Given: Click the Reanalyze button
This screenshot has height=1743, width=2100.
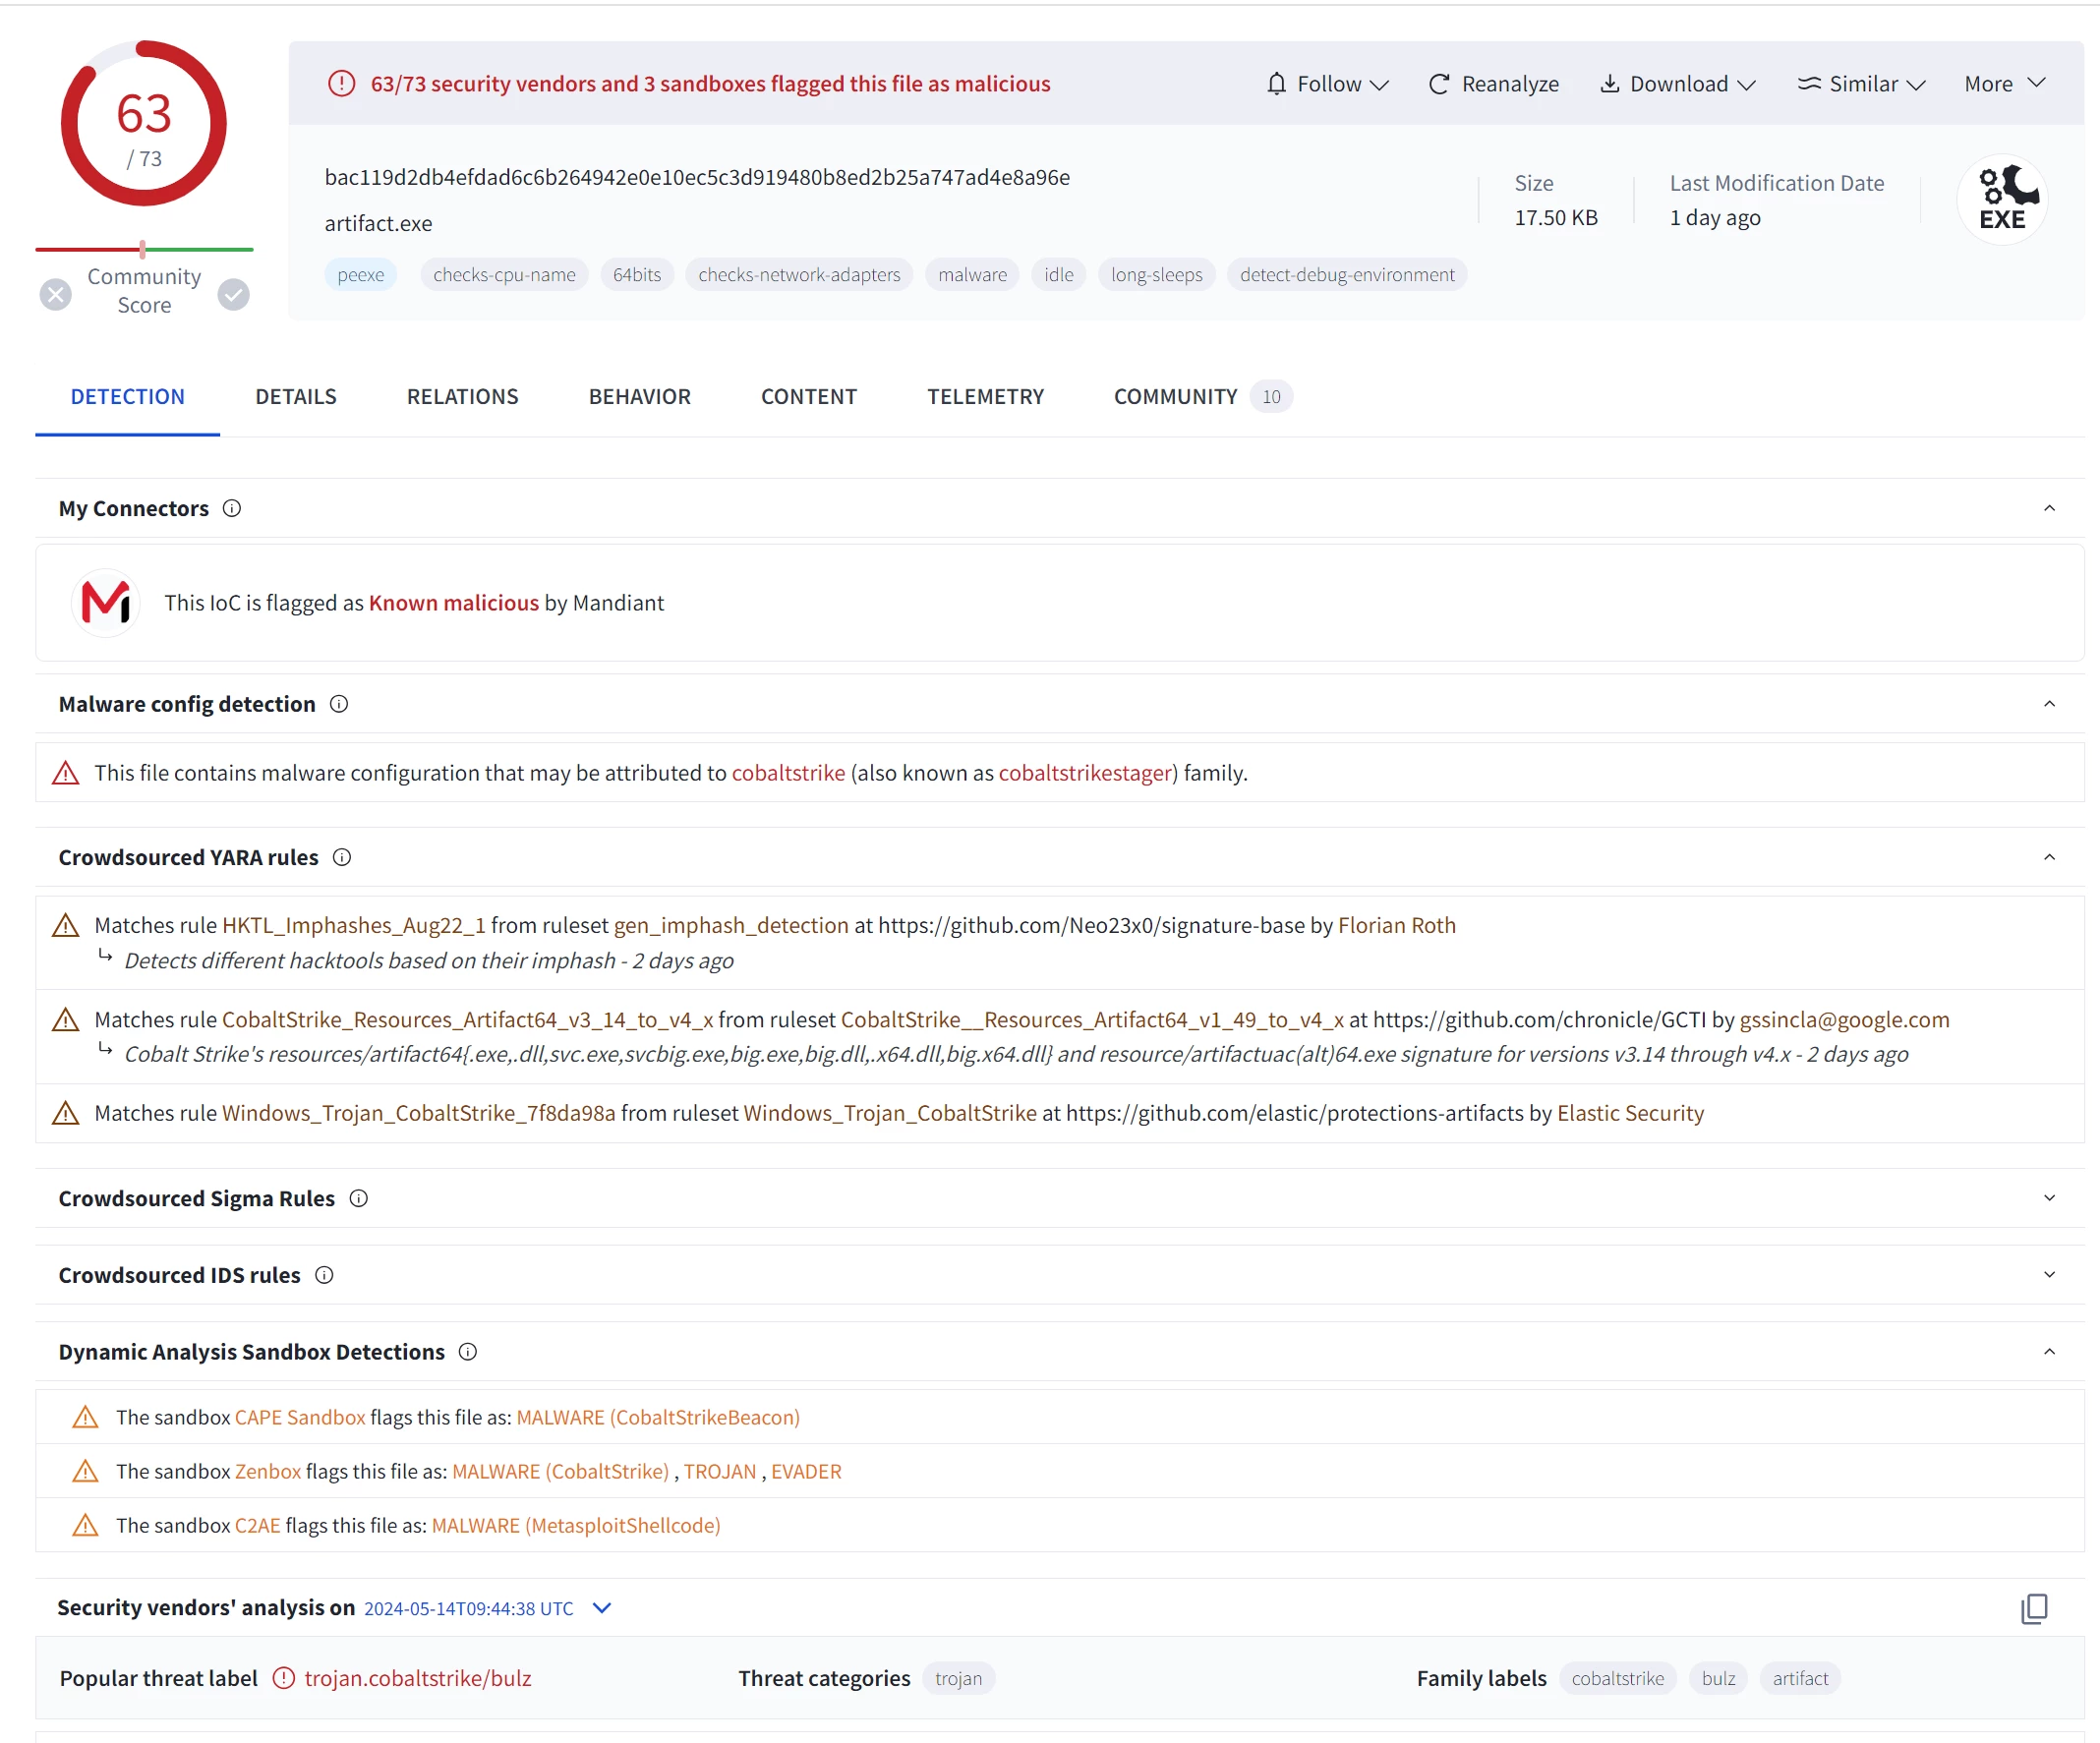Looking at the screenshot, I should pyautogui.click(x=1494, y=84).
